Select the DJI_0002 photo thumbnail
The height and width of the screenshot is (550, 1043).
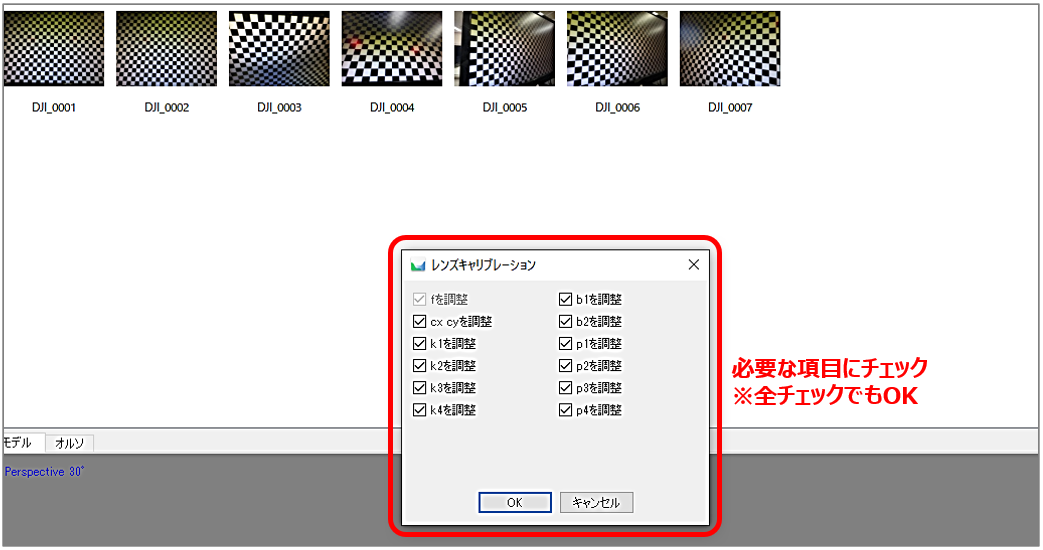coord(166,49)
